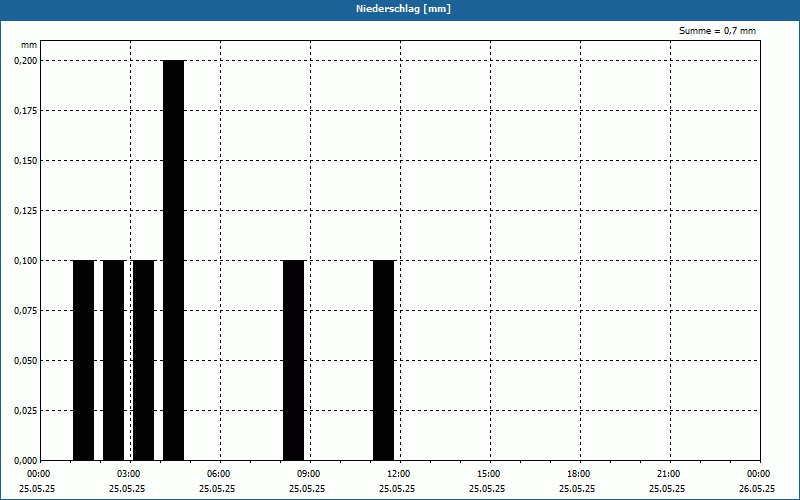
Task: Click the 12:00 time label
Action: [398, 474]
